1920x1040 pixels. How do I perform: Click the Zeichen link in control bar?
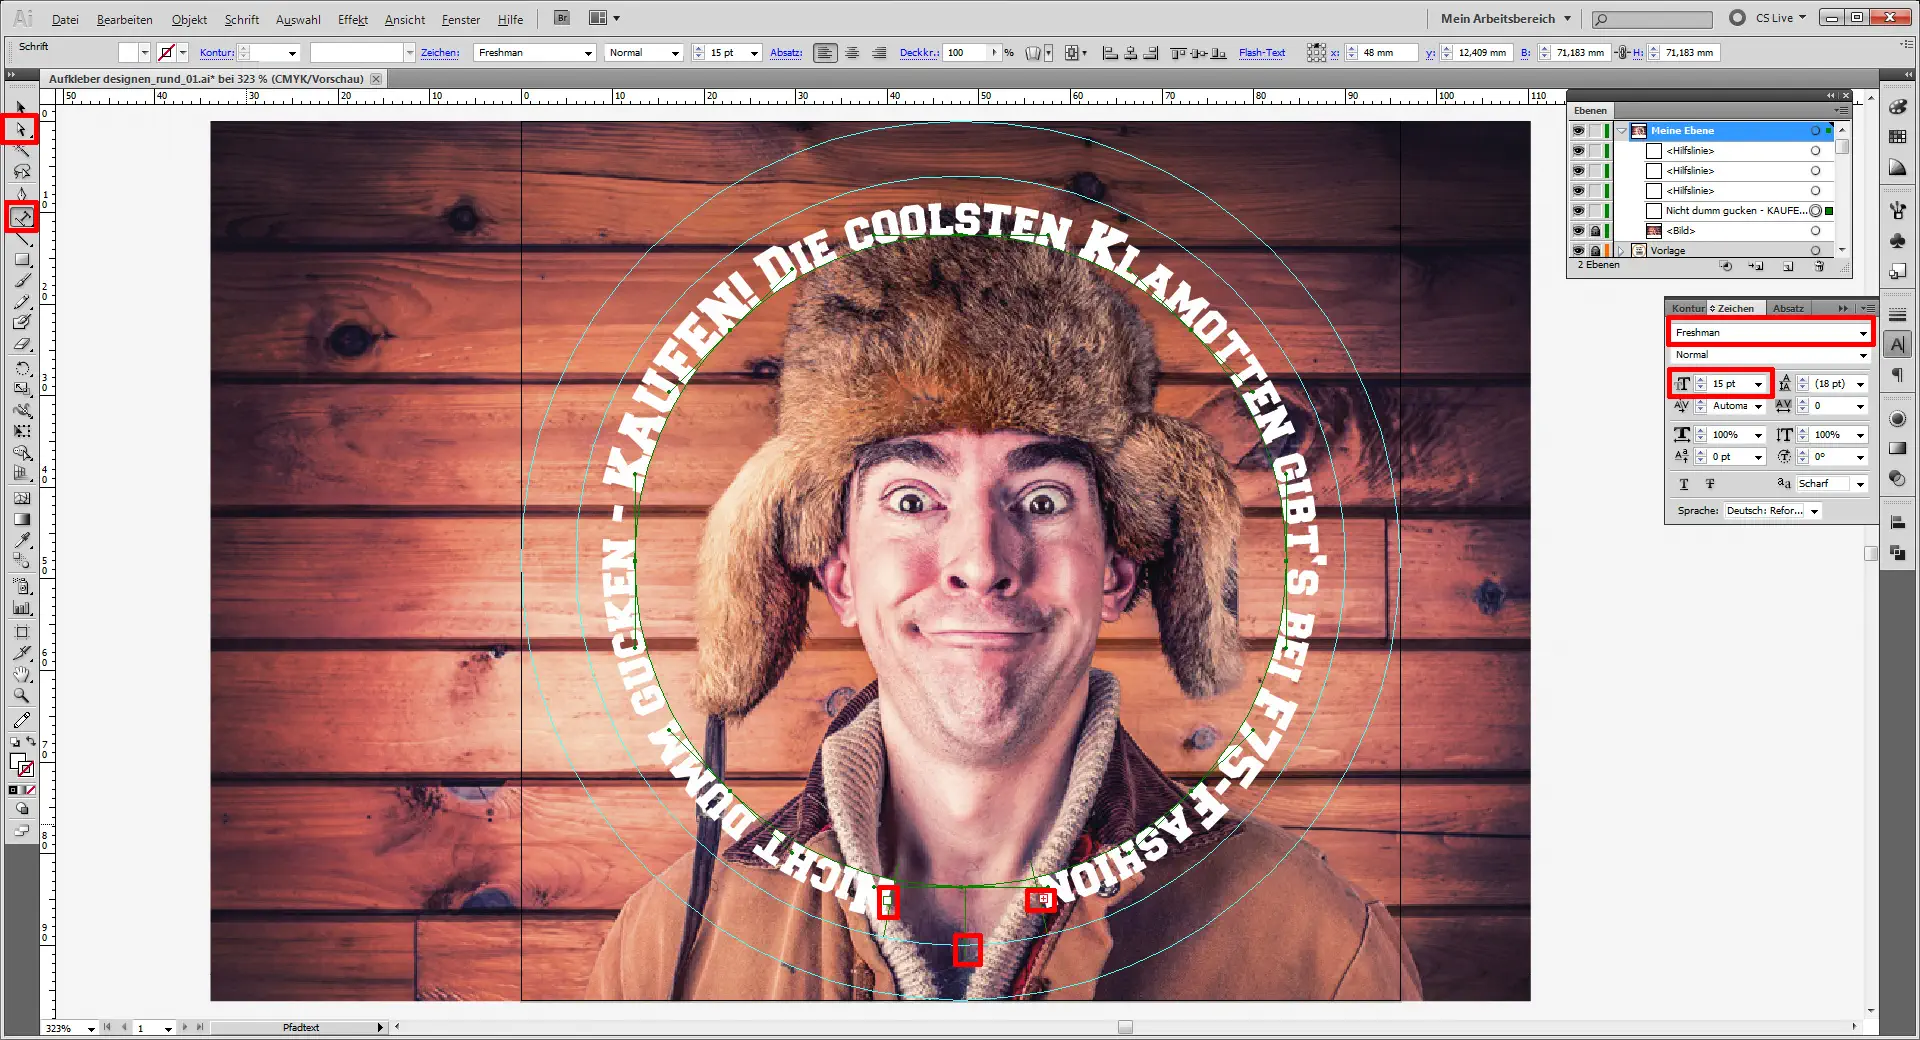click(439, 53)
